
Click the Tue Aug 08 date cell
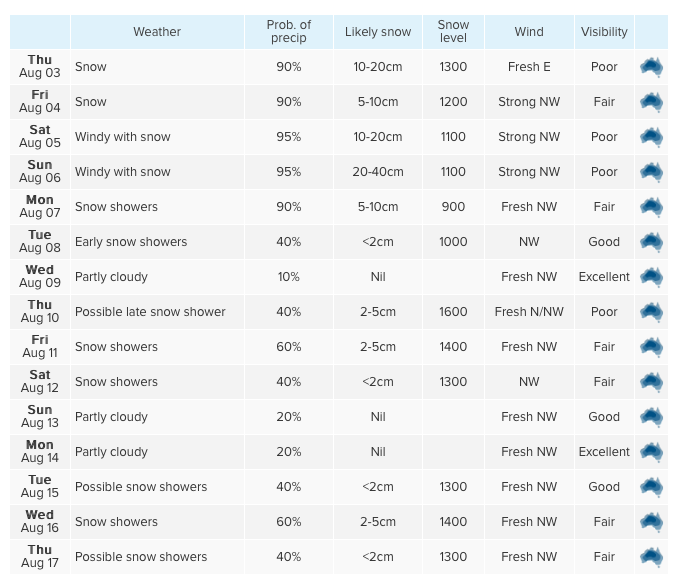point(40,242)
